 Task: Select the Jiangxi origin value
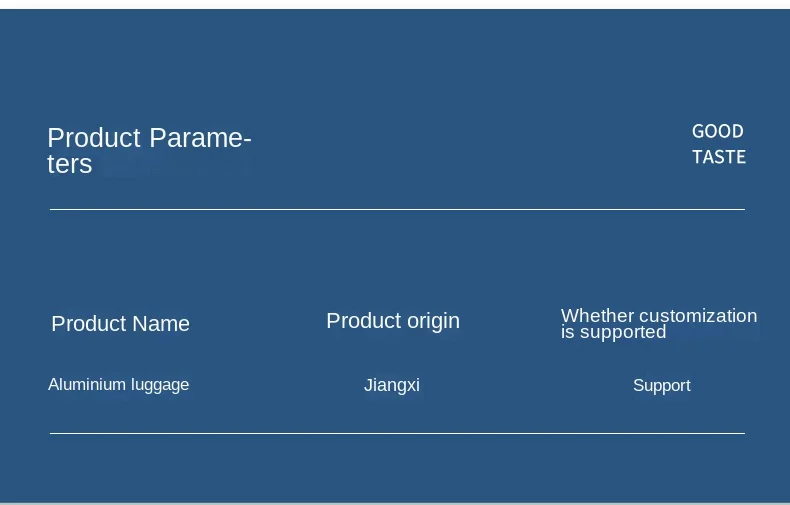pos(391,386)
